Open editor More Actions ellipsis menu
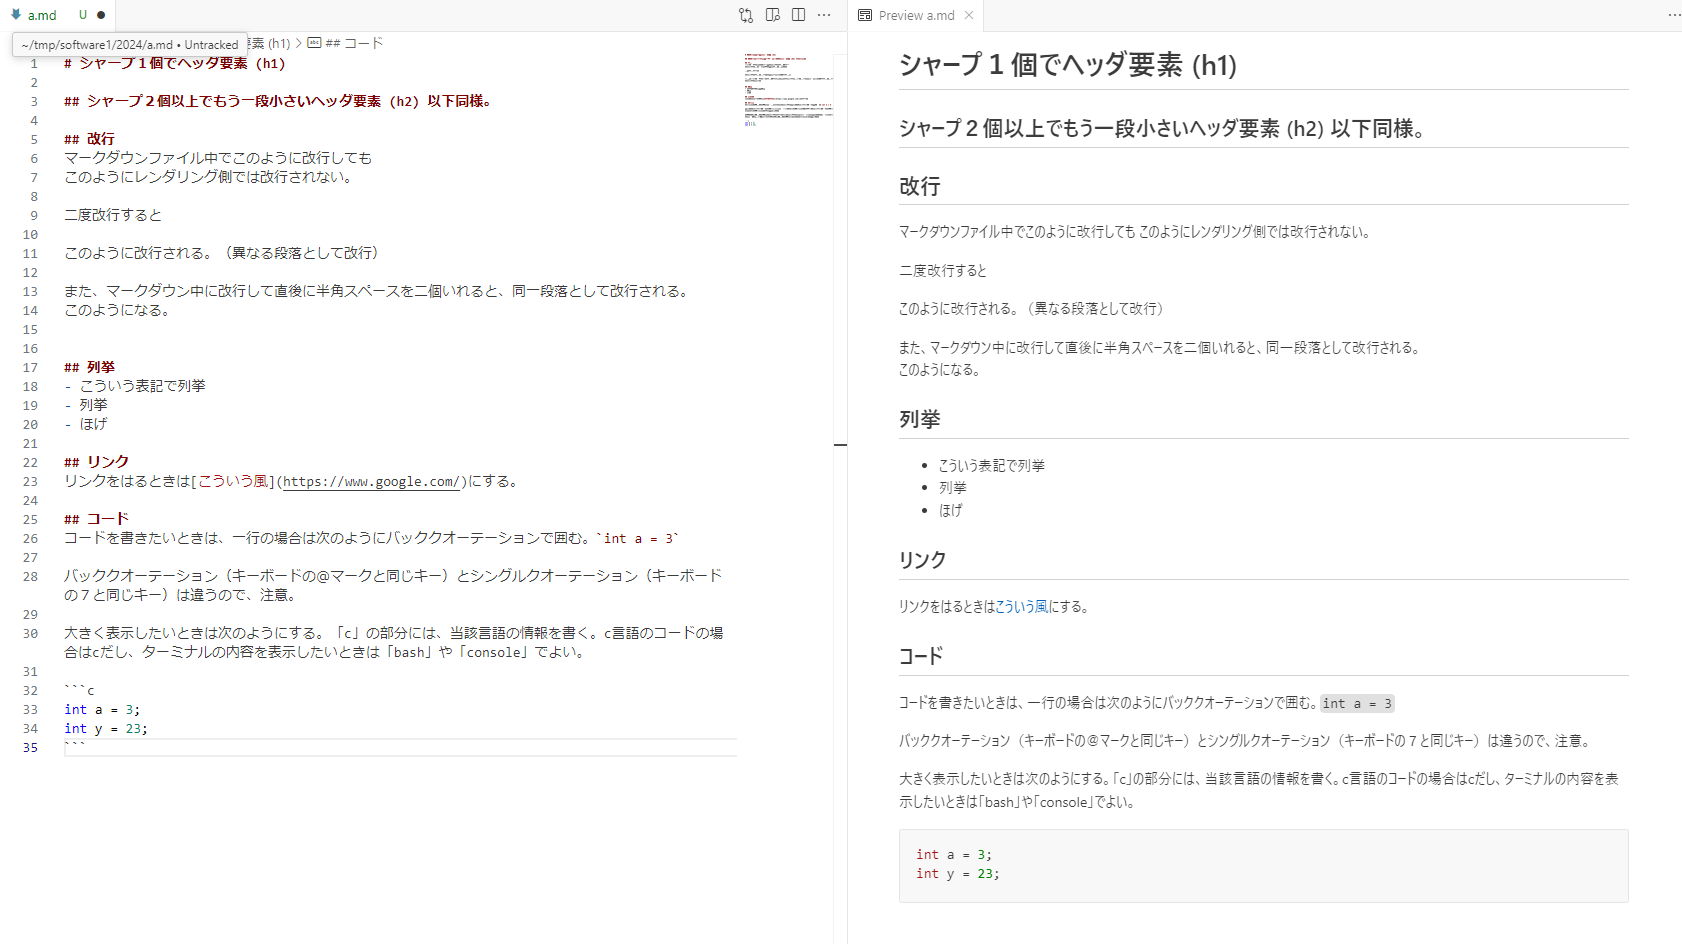Image resolution: width=1682 pixels, height=944 pixels. pyautogui.click(x=824, y=15)
